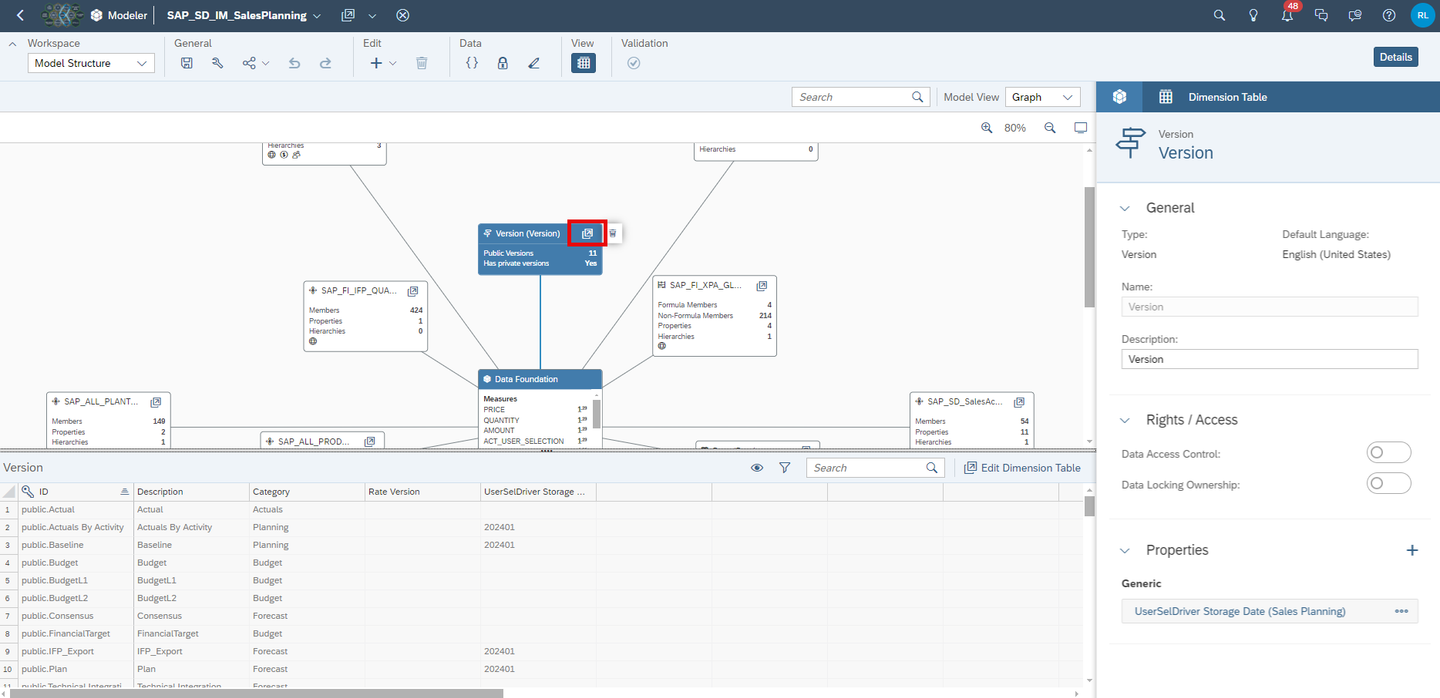Close the model with the circled X
This screenshot has height=698, width=1440.
pyautogui.click(x=402, y=15)
